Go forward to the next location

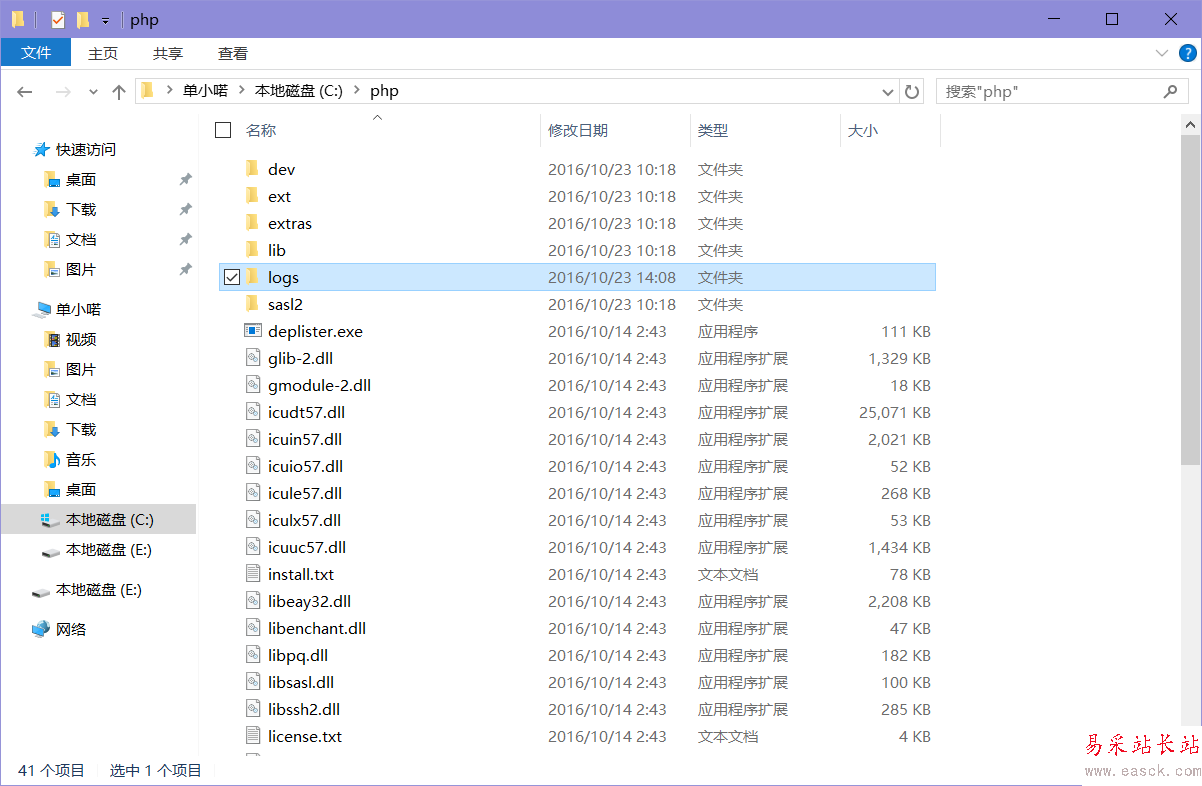(63, 91)
